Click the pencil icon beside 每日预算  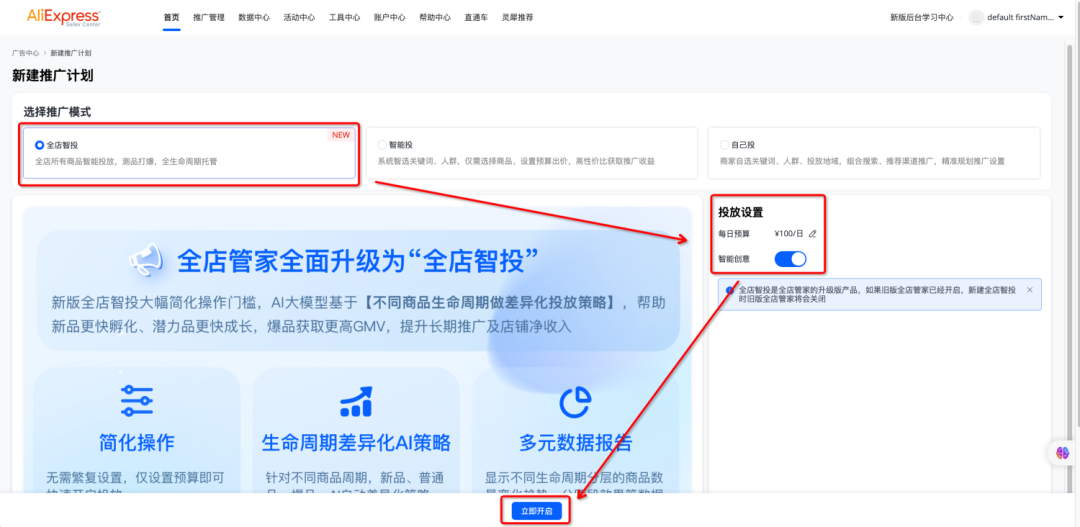tap(812, 233)
